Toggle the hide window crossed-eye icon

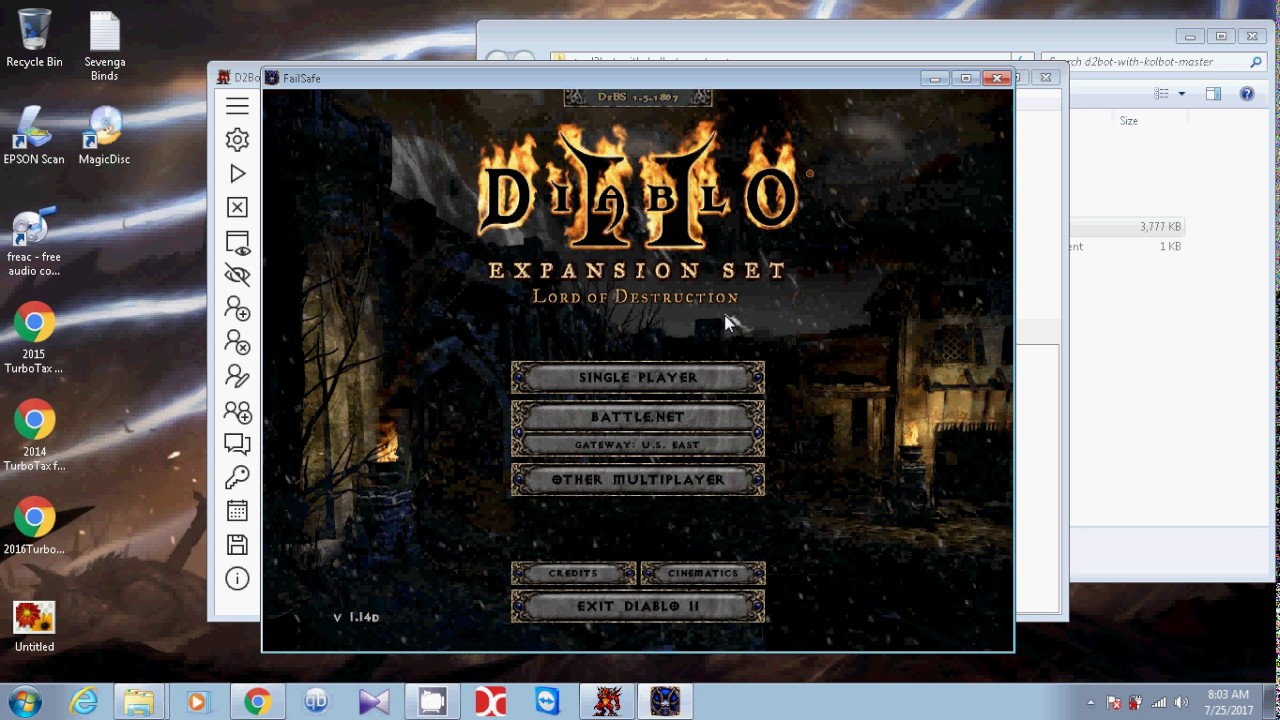tap(237, 275)
